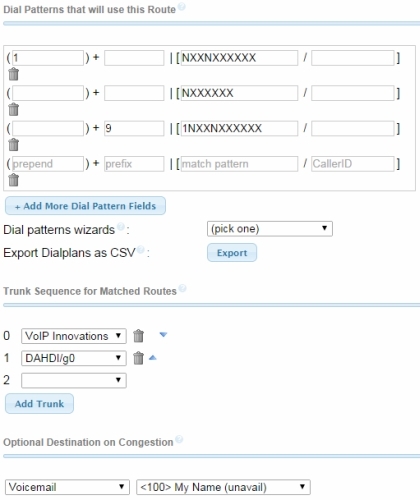
Task: Click Add More Dial Pattern Fields button
Action: click(85, 206)
